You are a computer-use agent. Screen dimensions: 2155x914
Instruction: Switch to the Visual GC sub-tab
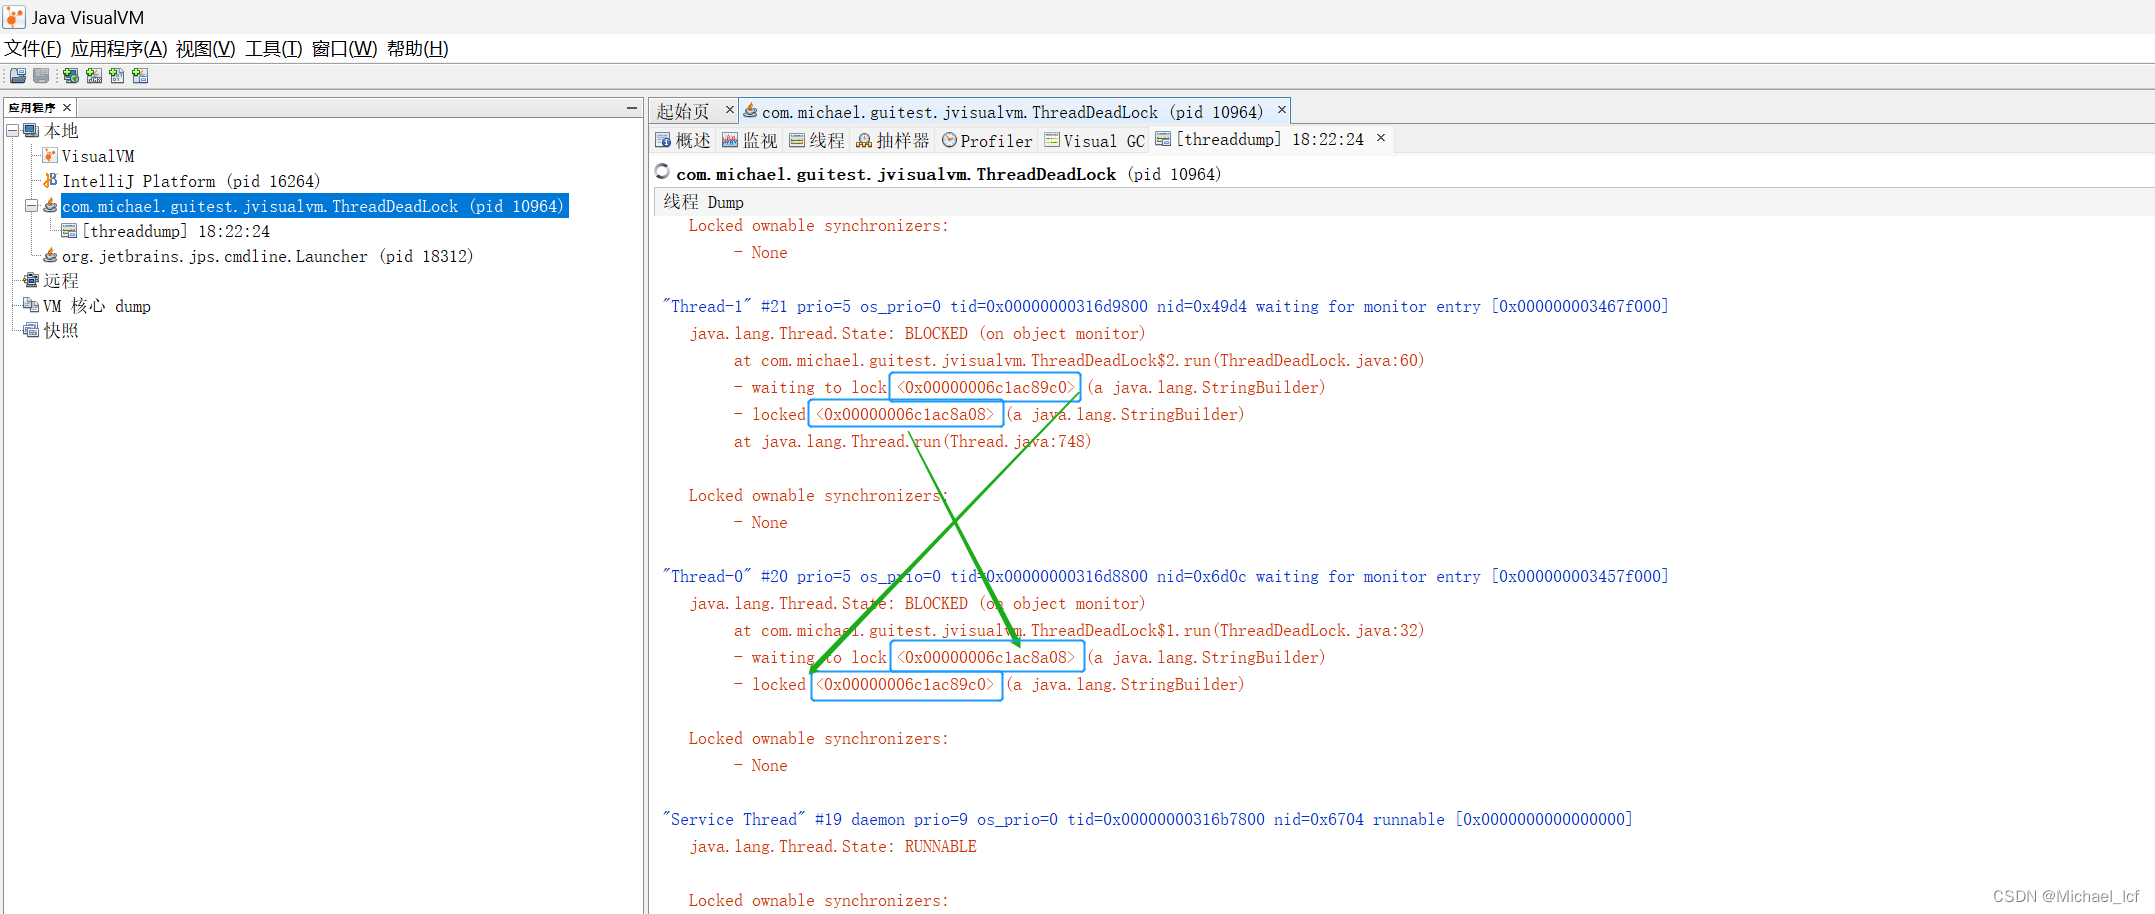click(x=1095, y=141)
